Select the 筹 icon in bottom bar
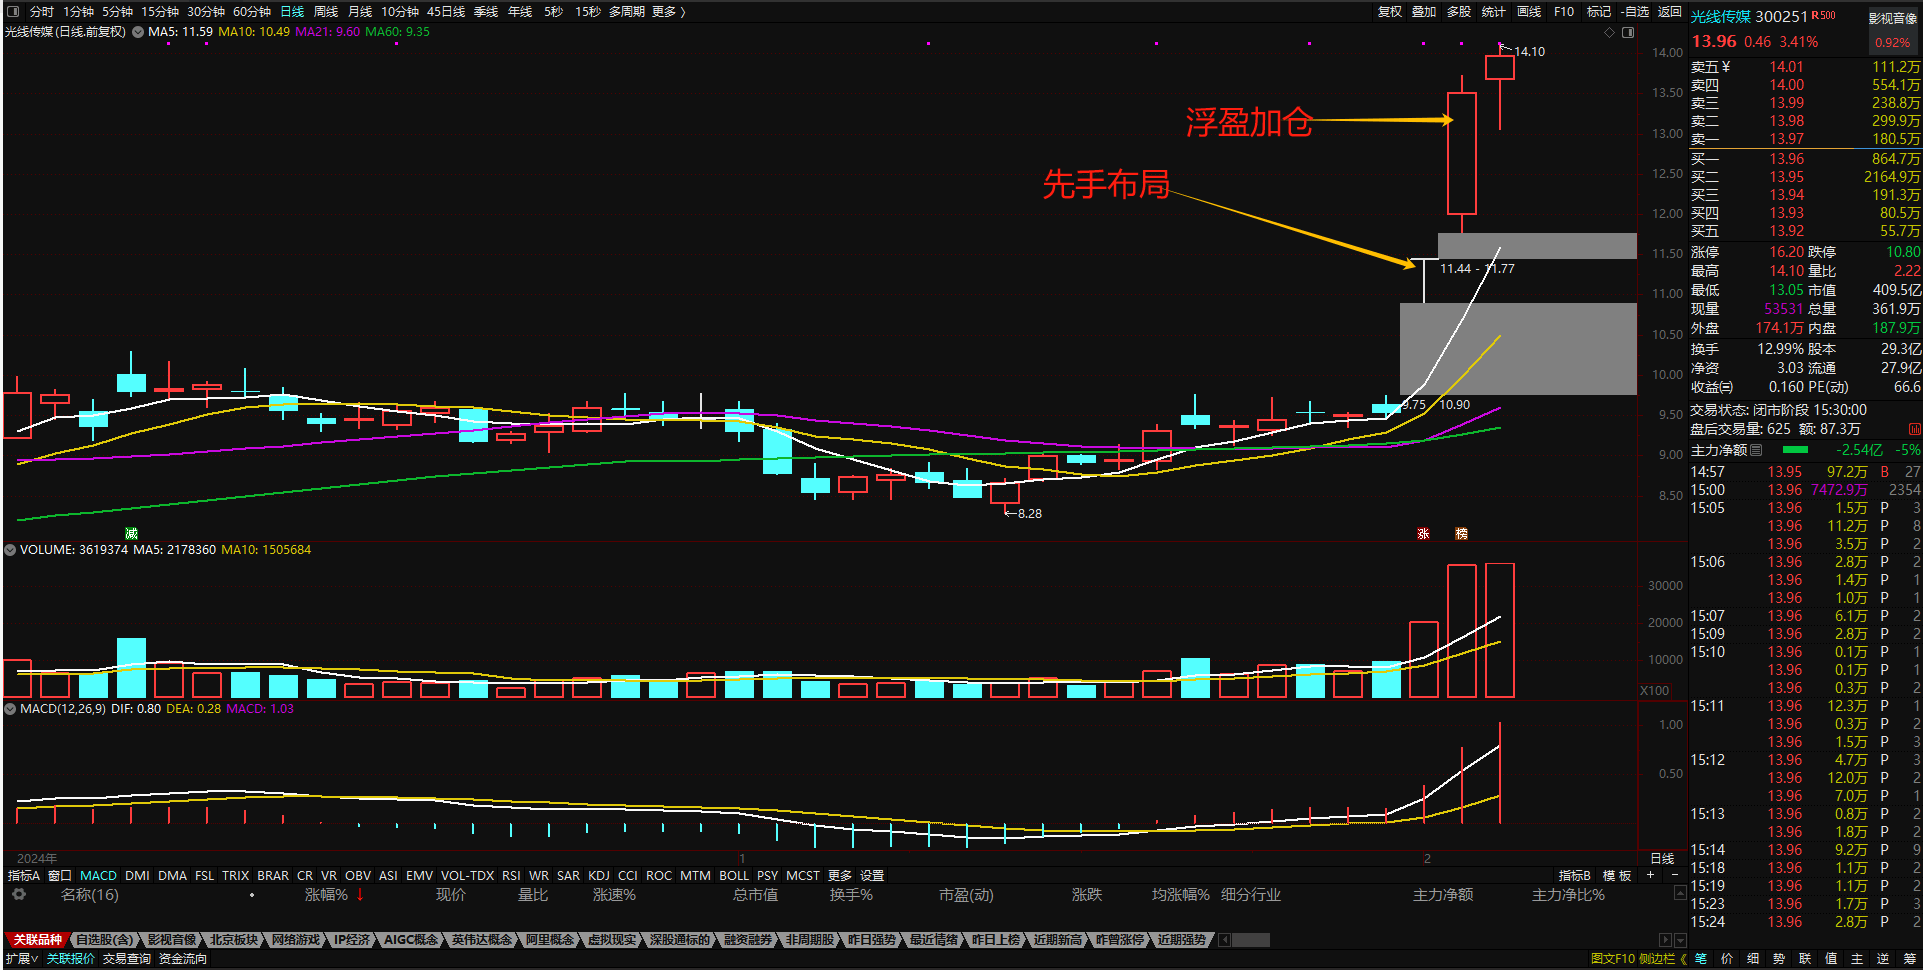The height and width of the screenshot is (970, 1923). [x=1909, y=958]
